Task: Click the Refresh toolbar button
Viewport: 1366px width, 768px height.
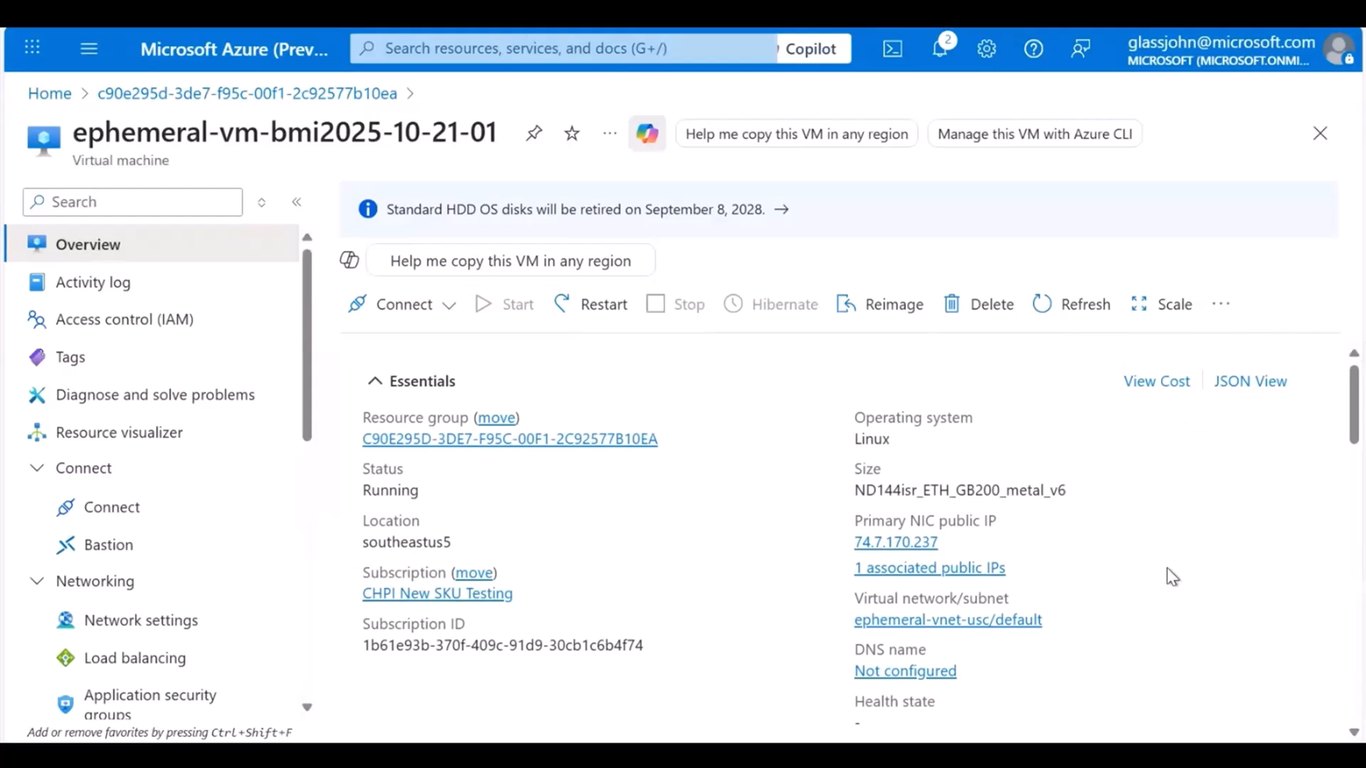Action: pyautogui.click(x=1071, y=304)
